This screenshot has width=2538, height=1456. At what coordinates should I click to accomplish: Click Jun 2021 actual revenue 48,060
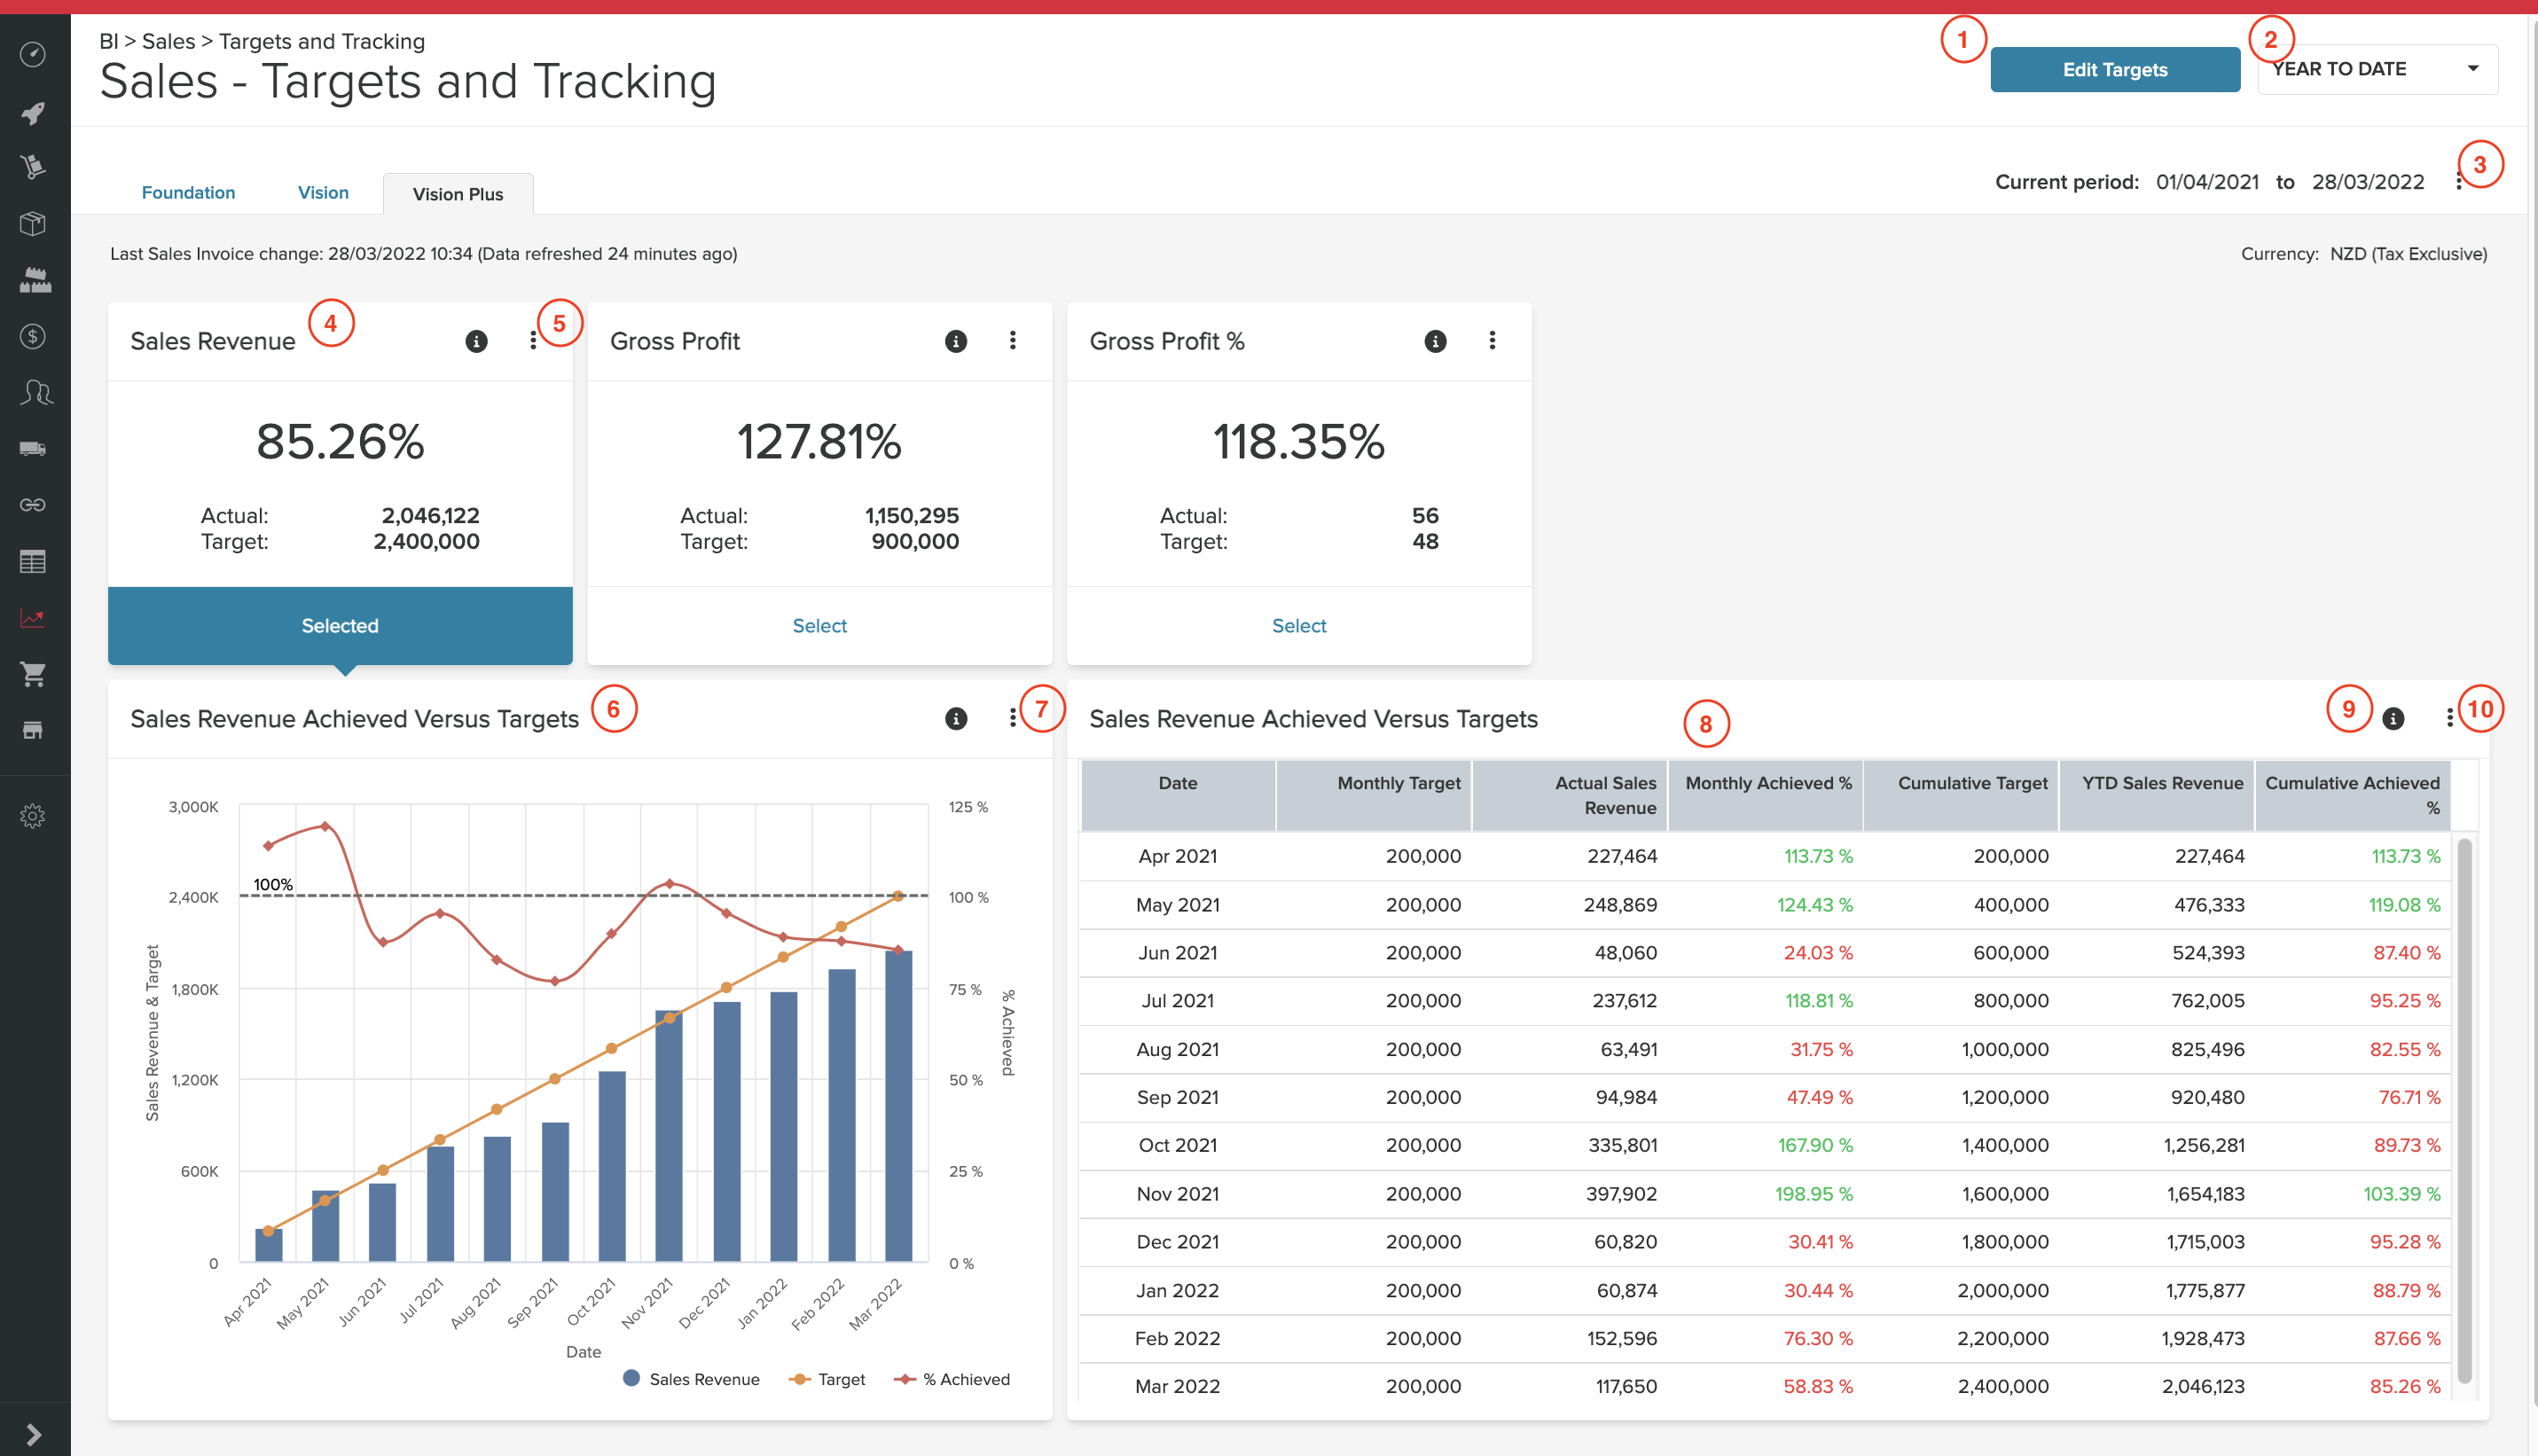[1625, 953]
